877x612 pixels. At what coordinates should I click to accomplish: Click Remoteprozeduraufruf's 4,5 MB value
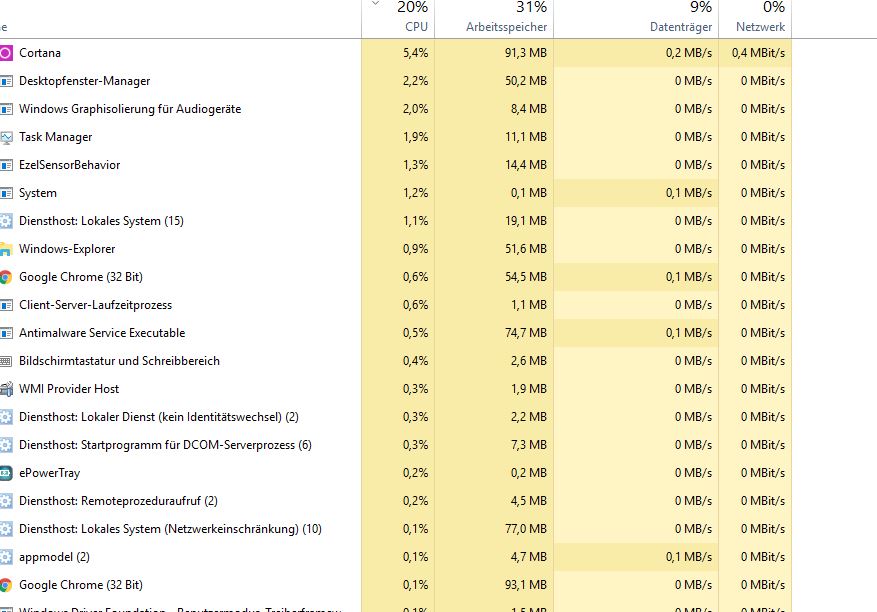529,501
